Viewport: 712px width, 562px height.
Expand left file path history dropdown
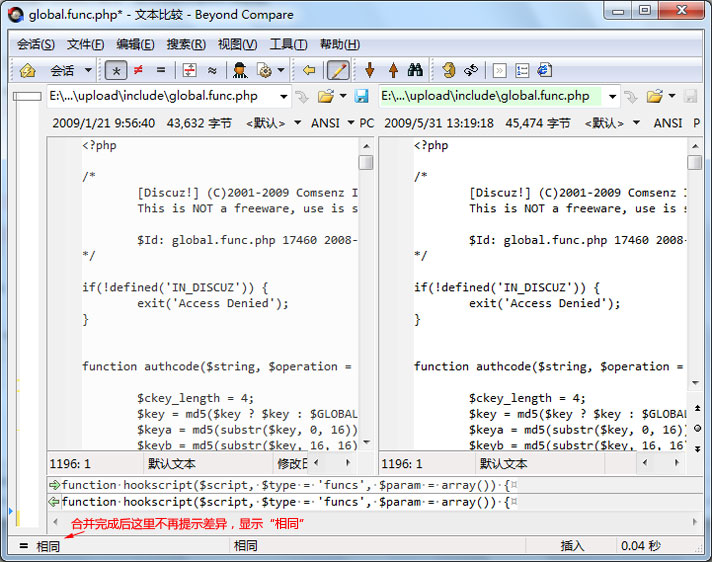pyautogui.click(x=284, y=96)
